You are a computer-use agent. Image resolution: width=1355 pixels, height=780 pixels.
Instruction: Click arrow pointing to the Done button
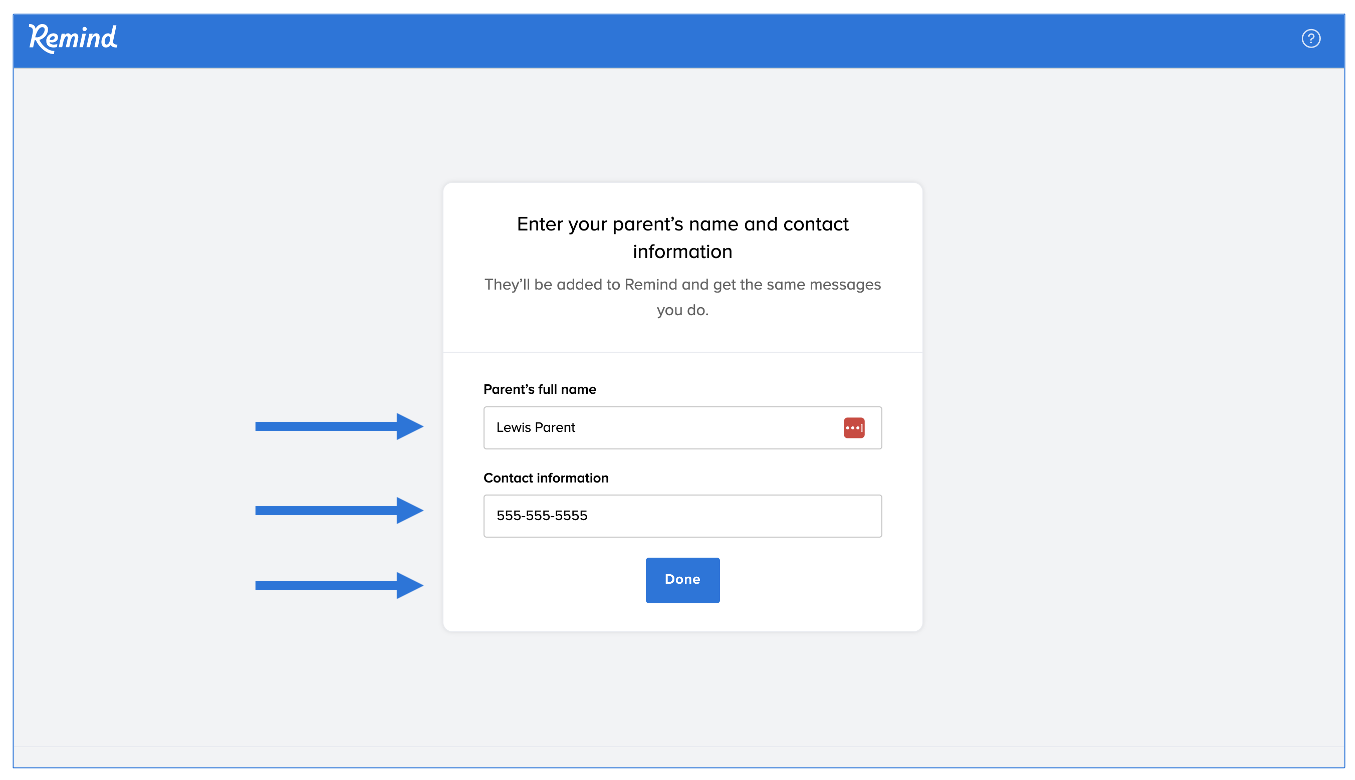click(340, 586)
